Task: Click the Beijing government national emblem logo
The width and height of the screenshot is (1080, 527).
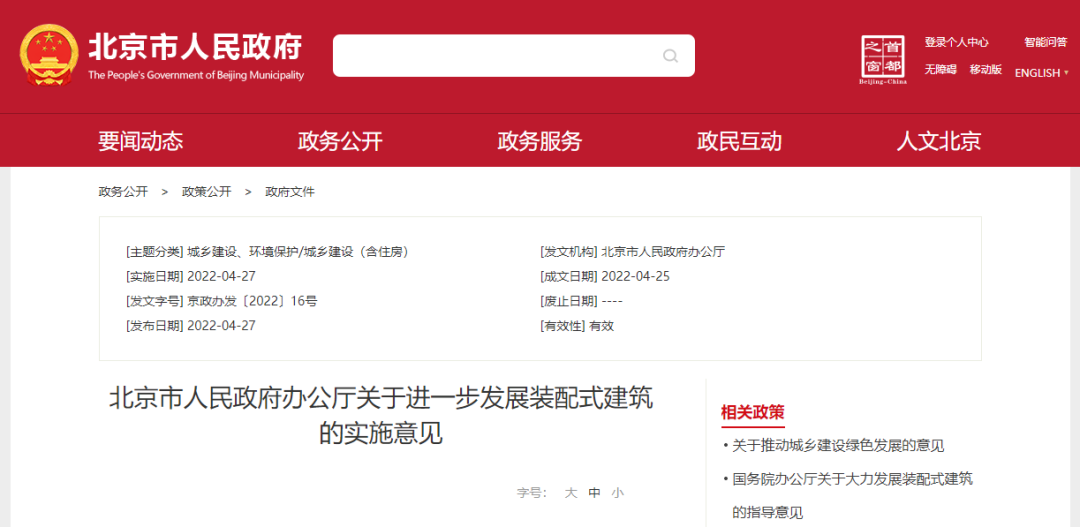Action: pyautogui.click(x=49, y=54)
